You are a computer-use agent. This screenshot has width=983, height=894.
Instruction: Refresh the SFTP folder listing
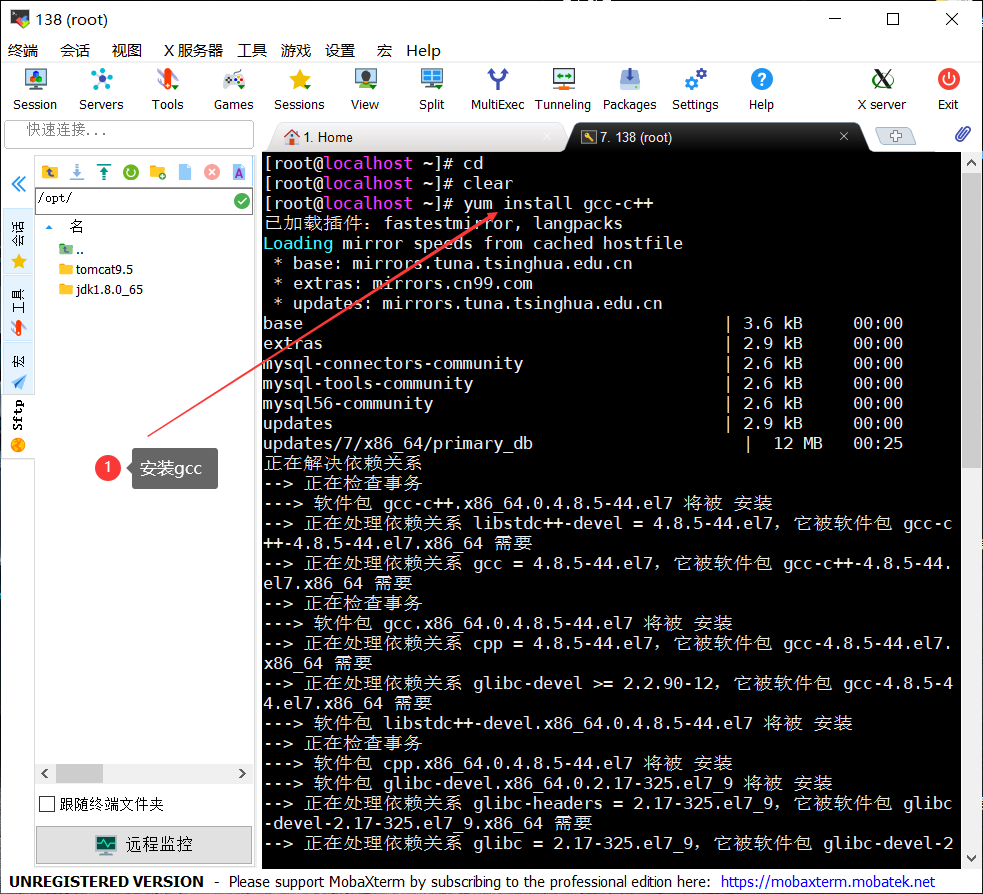tap(130, 172)
